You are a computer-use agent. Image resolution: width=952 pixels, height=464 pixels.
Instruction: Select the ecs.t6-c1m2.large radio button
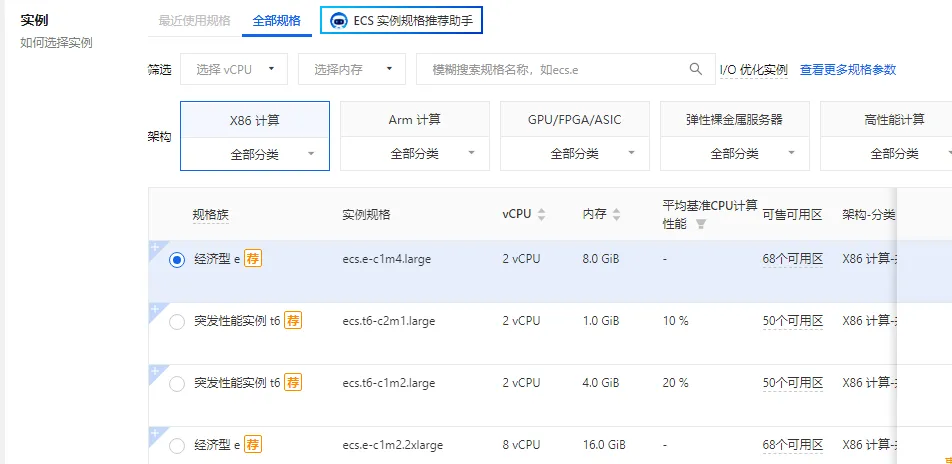[177, 384]
